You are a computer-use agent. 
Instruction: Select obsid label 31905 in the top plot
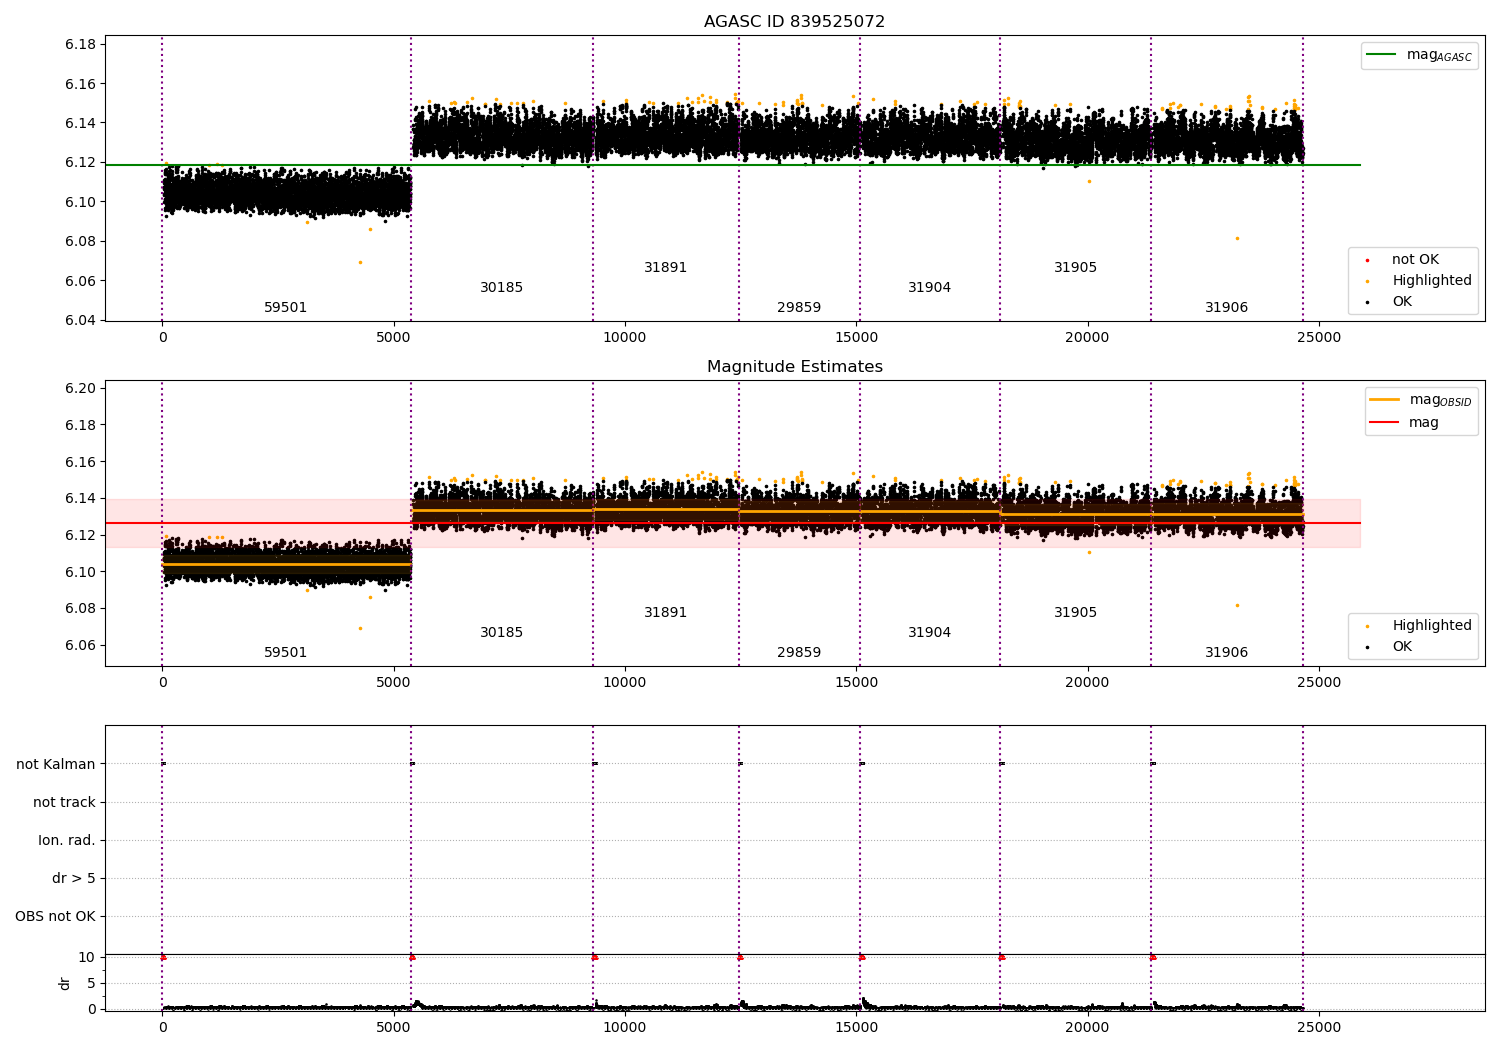tap(1075, 268)
